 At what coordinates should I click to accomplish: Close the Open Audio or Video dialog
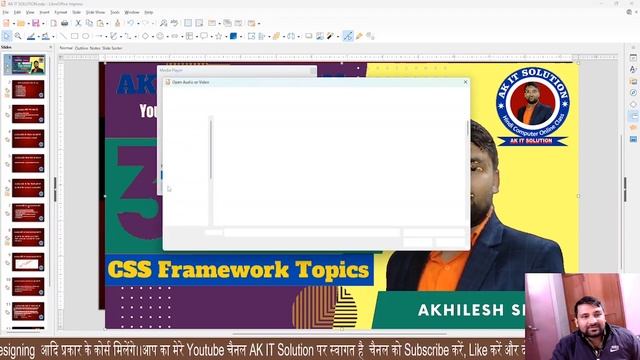tap(465, 82)
